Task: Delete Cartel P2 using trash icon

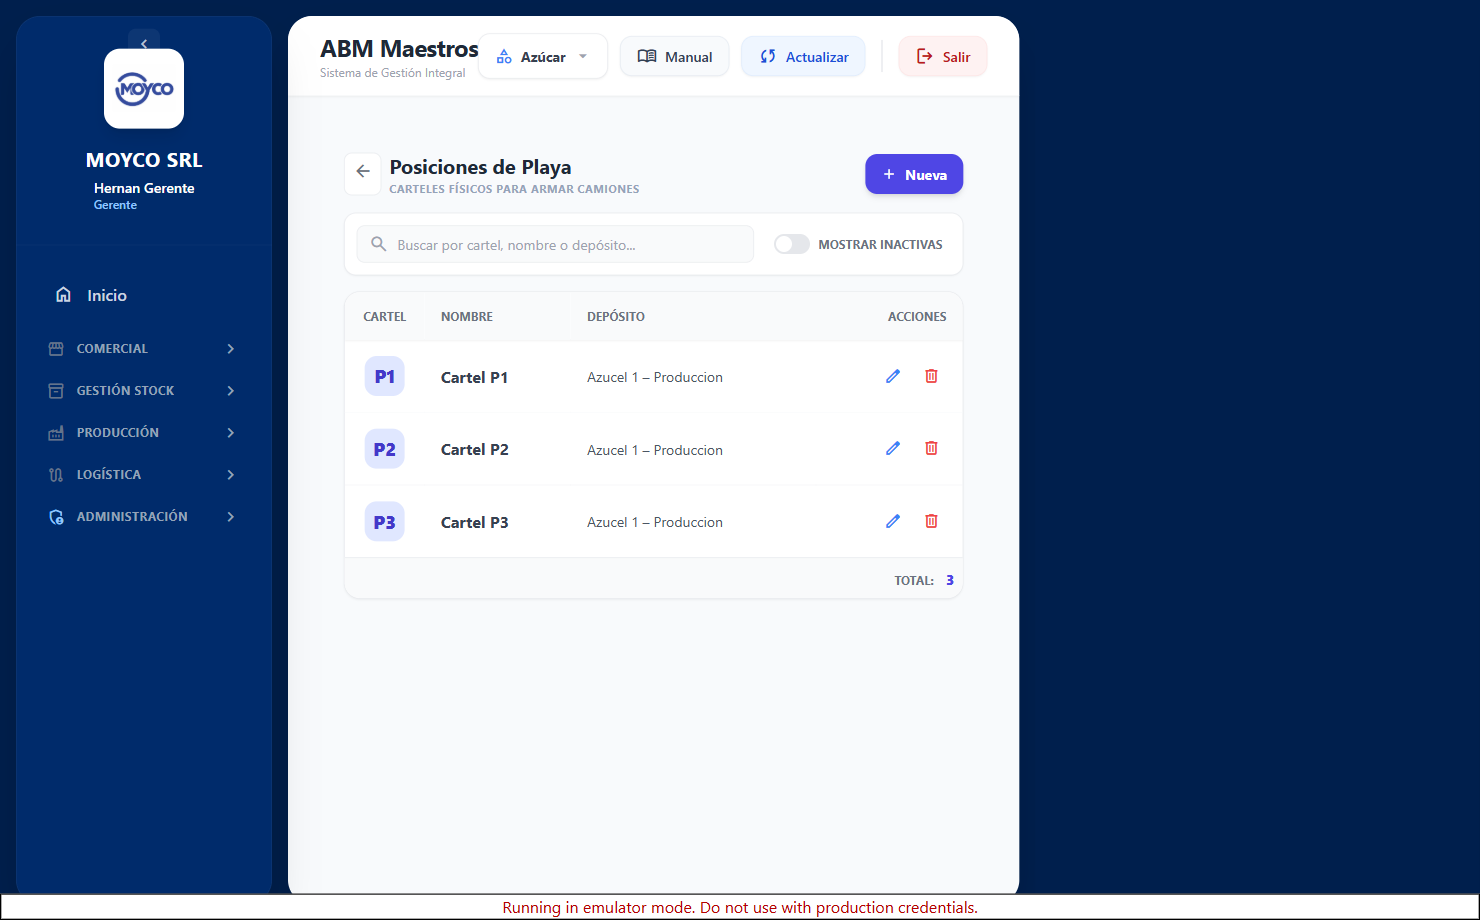Action: pyautogui.click(x=931, y=448)
